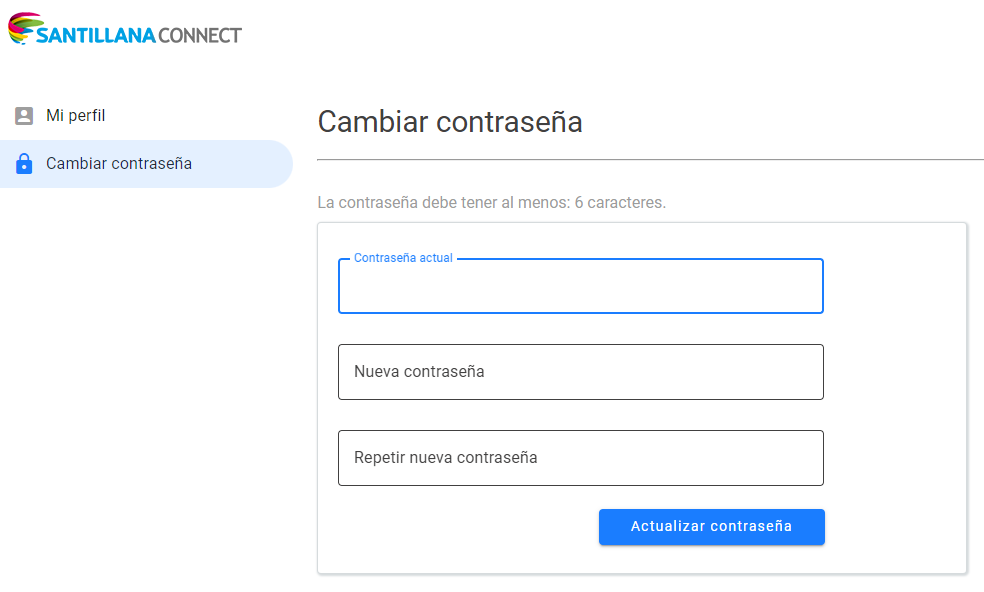Click empty space left of Actualizar button

click(460, 527)
